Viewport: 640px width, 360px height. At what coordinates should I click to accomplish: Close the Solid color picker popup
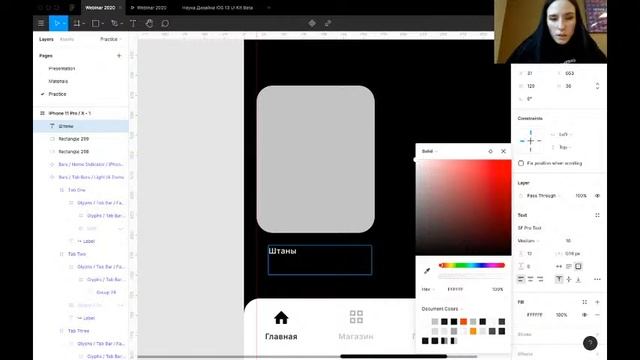pos(503,151)
